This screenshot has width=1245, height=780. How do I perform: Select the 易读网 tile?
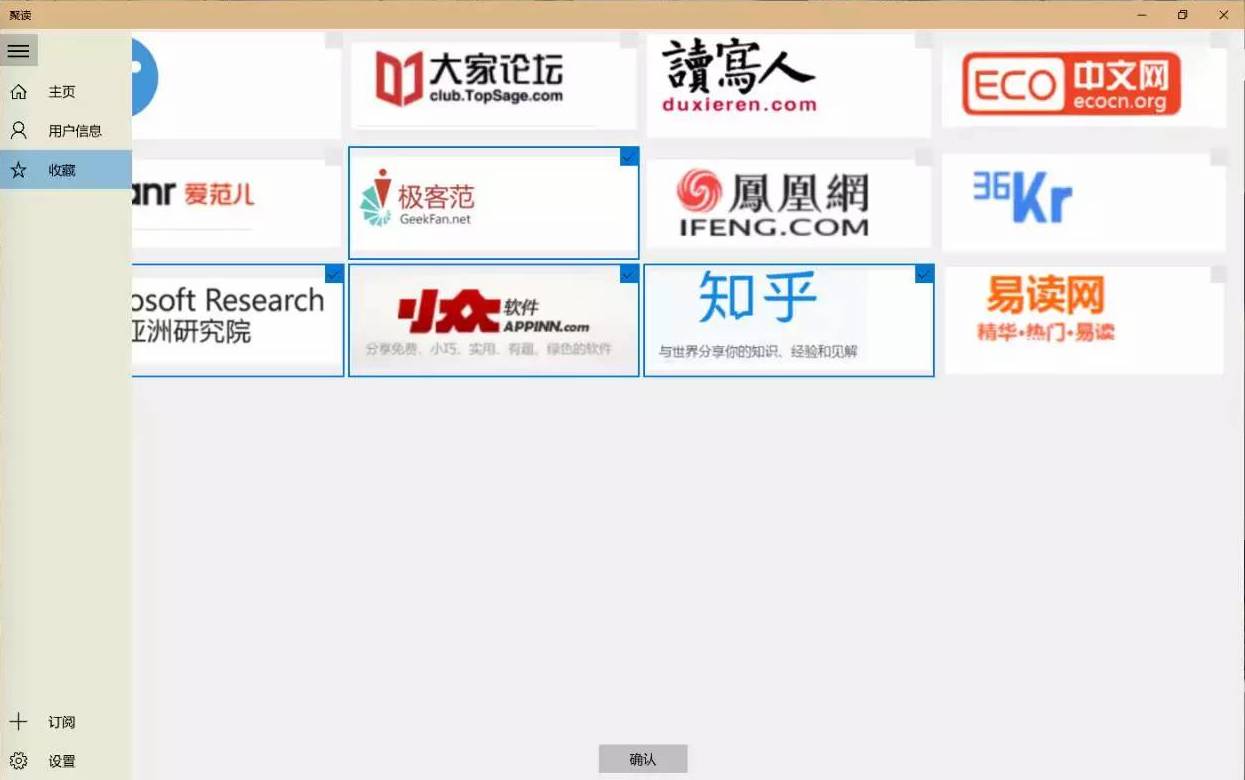coord(1084,321)
